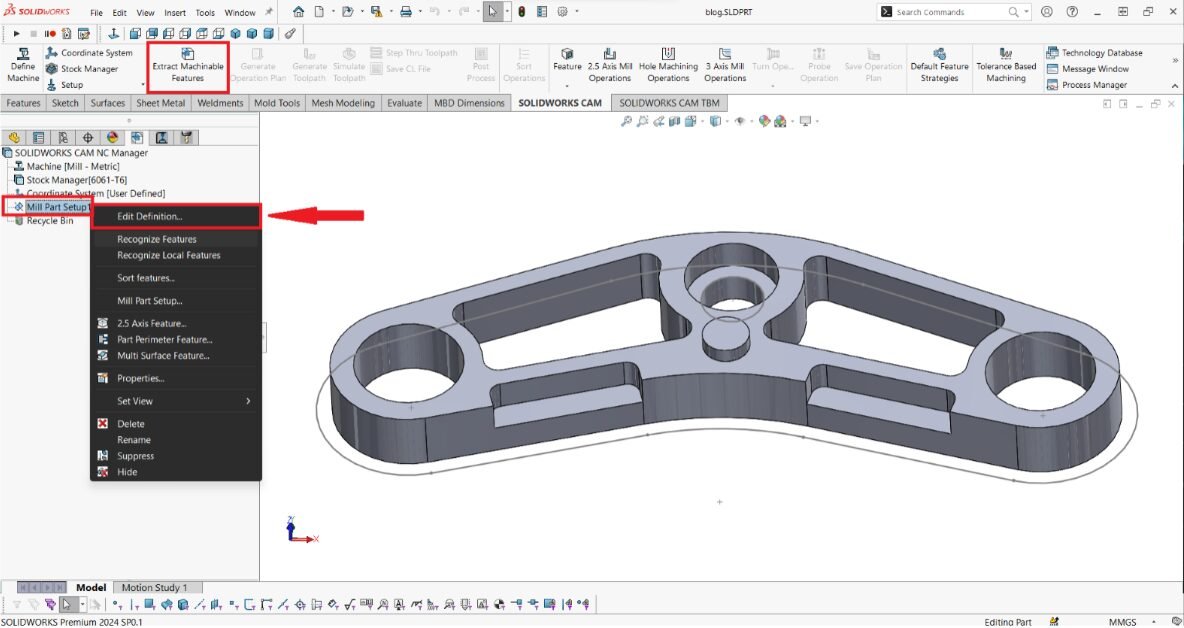Switch to the SOLIDWORKS CAM TBM tab
The image size is (1184, 628).
pyautogui.click(x=668, y=103)
